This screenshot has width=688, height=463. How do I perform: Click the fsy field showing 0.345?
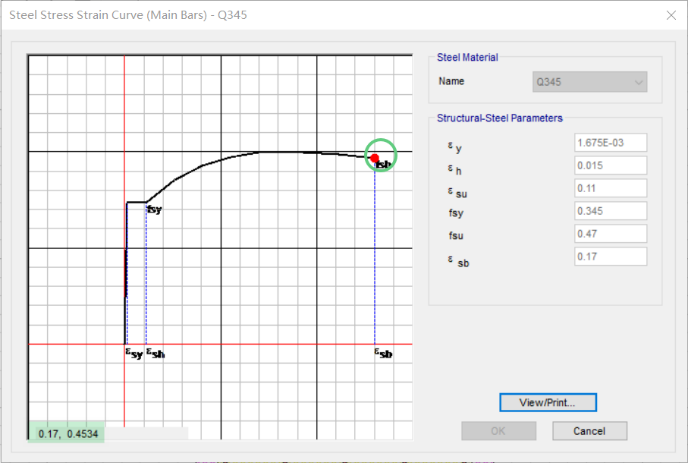pos(610,211)
